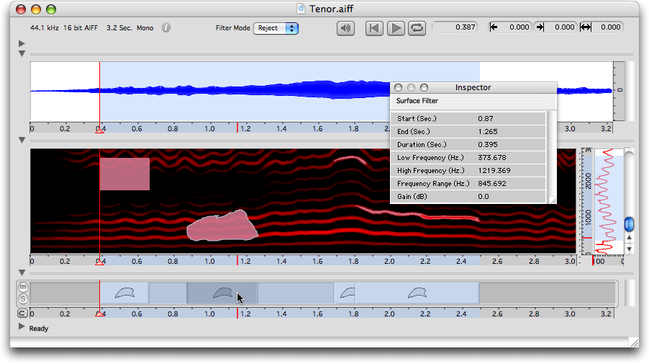This screenshot has width=649, height=364.
Task: Toggle the 'S' solo track button
Action: [23, 299]
